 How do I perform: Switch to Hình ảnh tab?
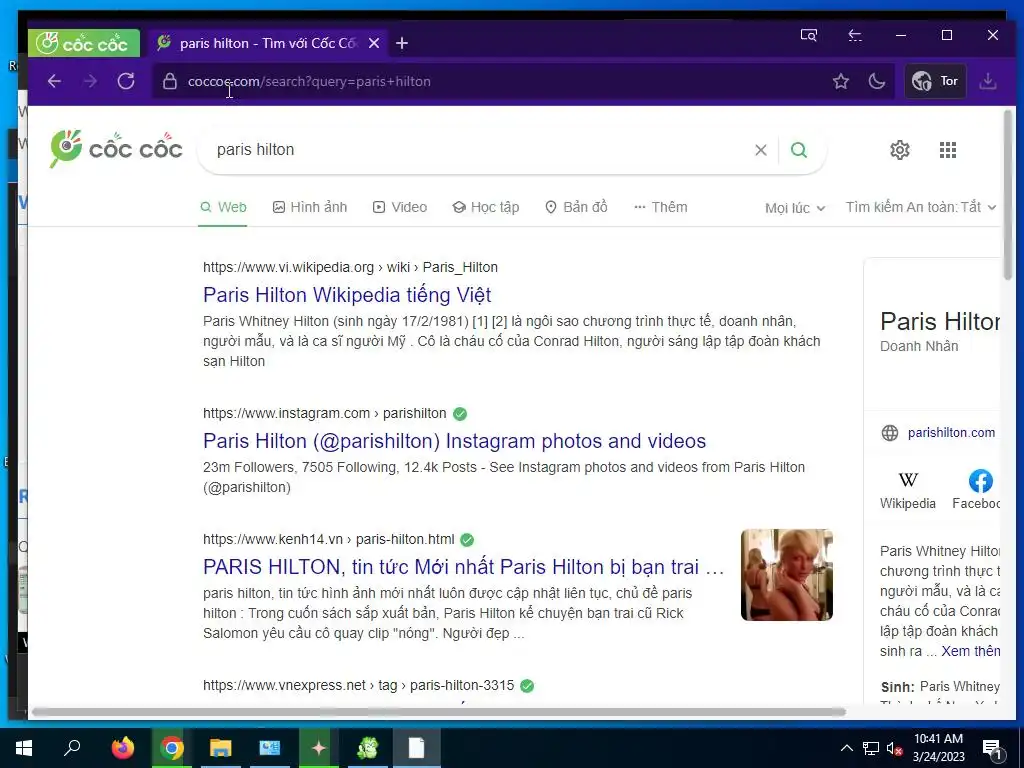[310, 207]
